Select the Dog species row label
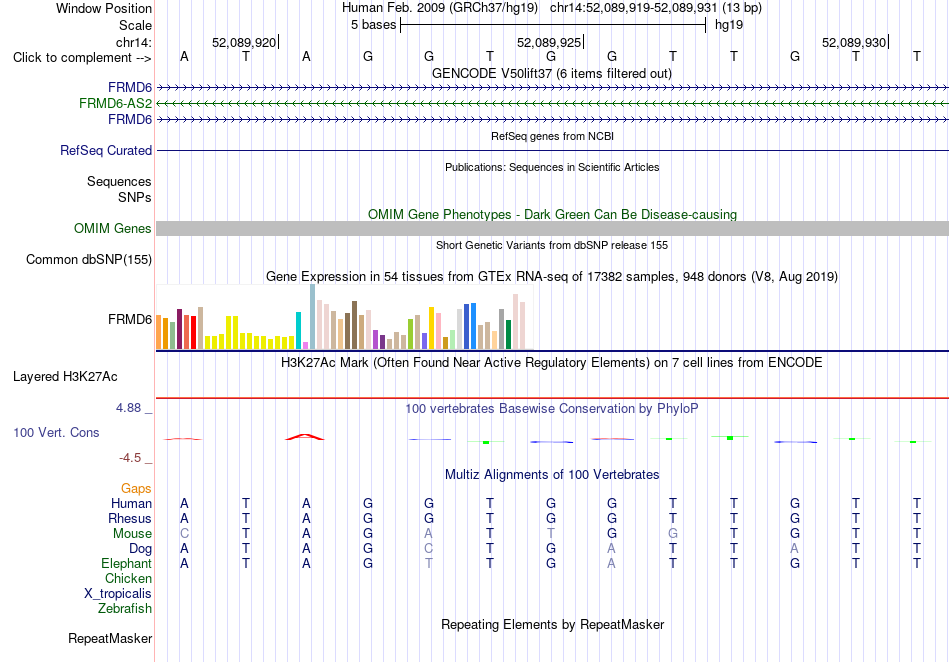950x662 pixels. coord(140,549)
